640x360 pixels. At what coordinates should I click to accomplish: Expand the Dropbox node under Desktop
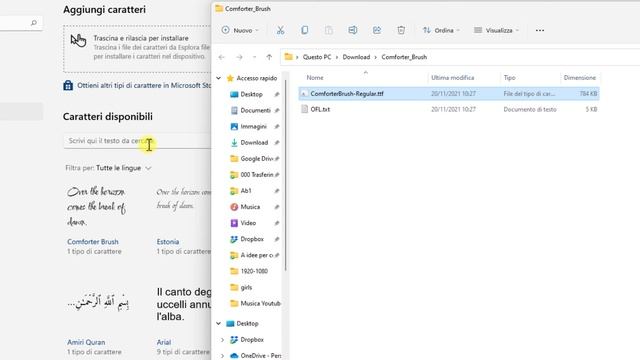click(x=222, y=340)
